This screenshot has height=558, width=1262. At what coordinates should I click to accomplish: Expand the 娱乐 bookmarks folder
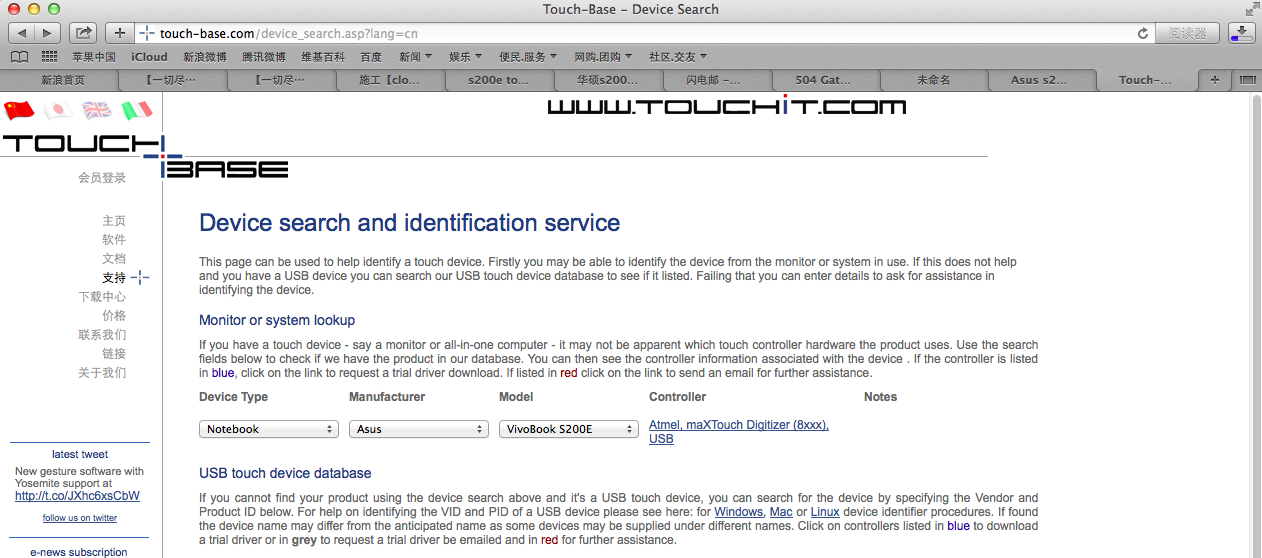pyautogui.click(x=465, y=57)
